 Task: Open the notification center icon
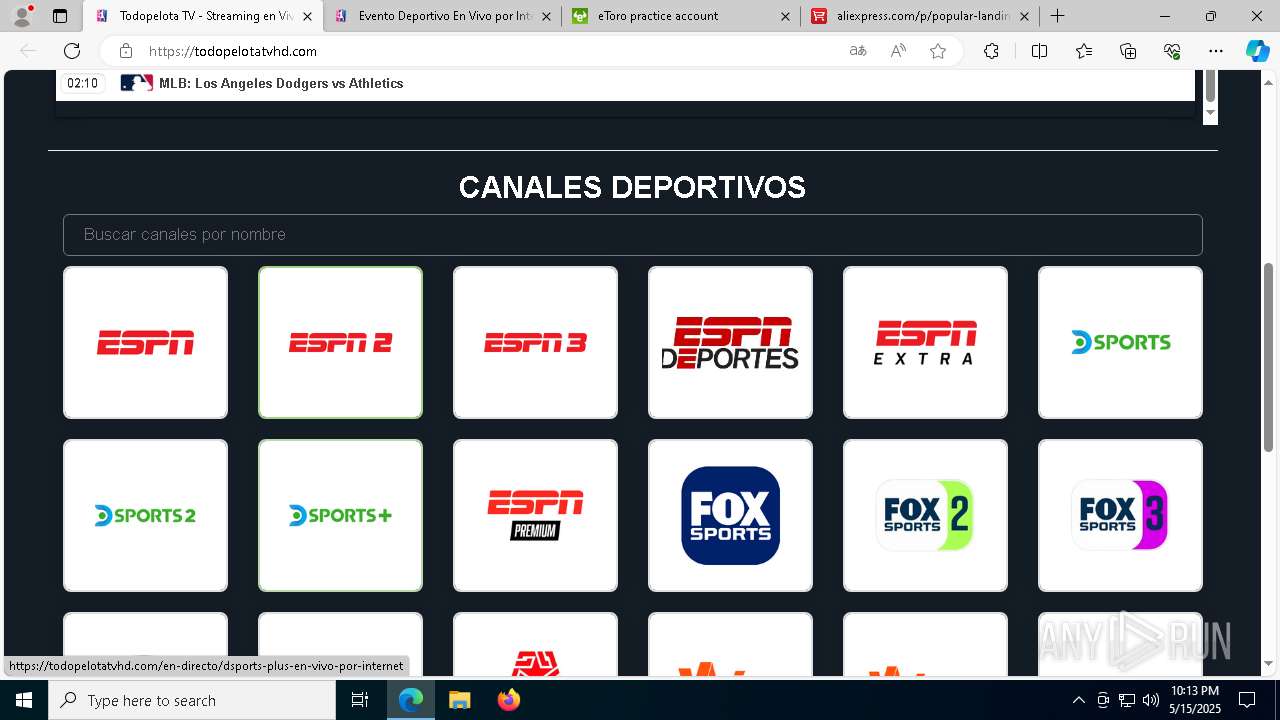click(1247, 700)
